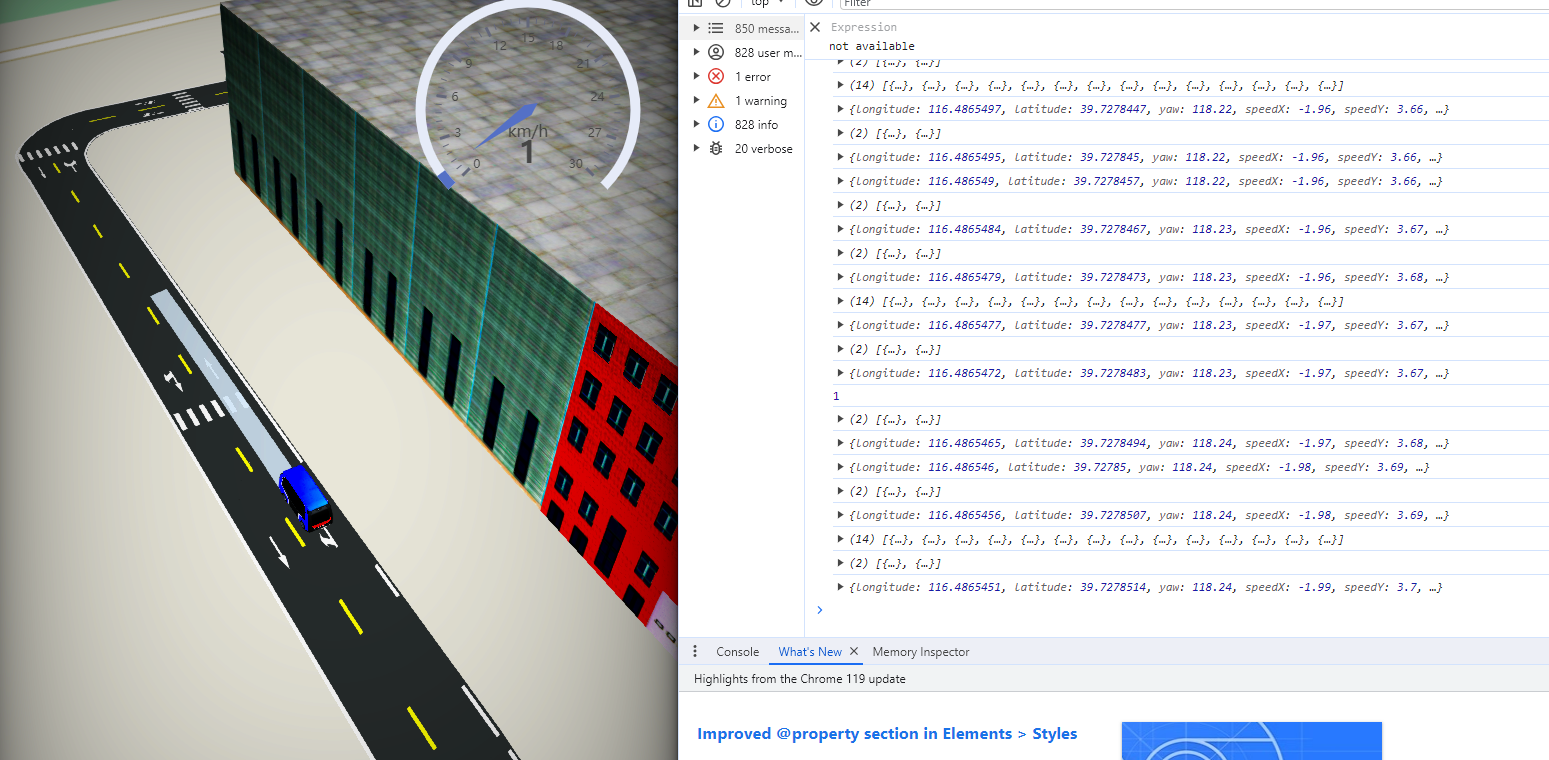
Task: Click the log entry with latitude 39.7278514
Action: [1145, 587]
